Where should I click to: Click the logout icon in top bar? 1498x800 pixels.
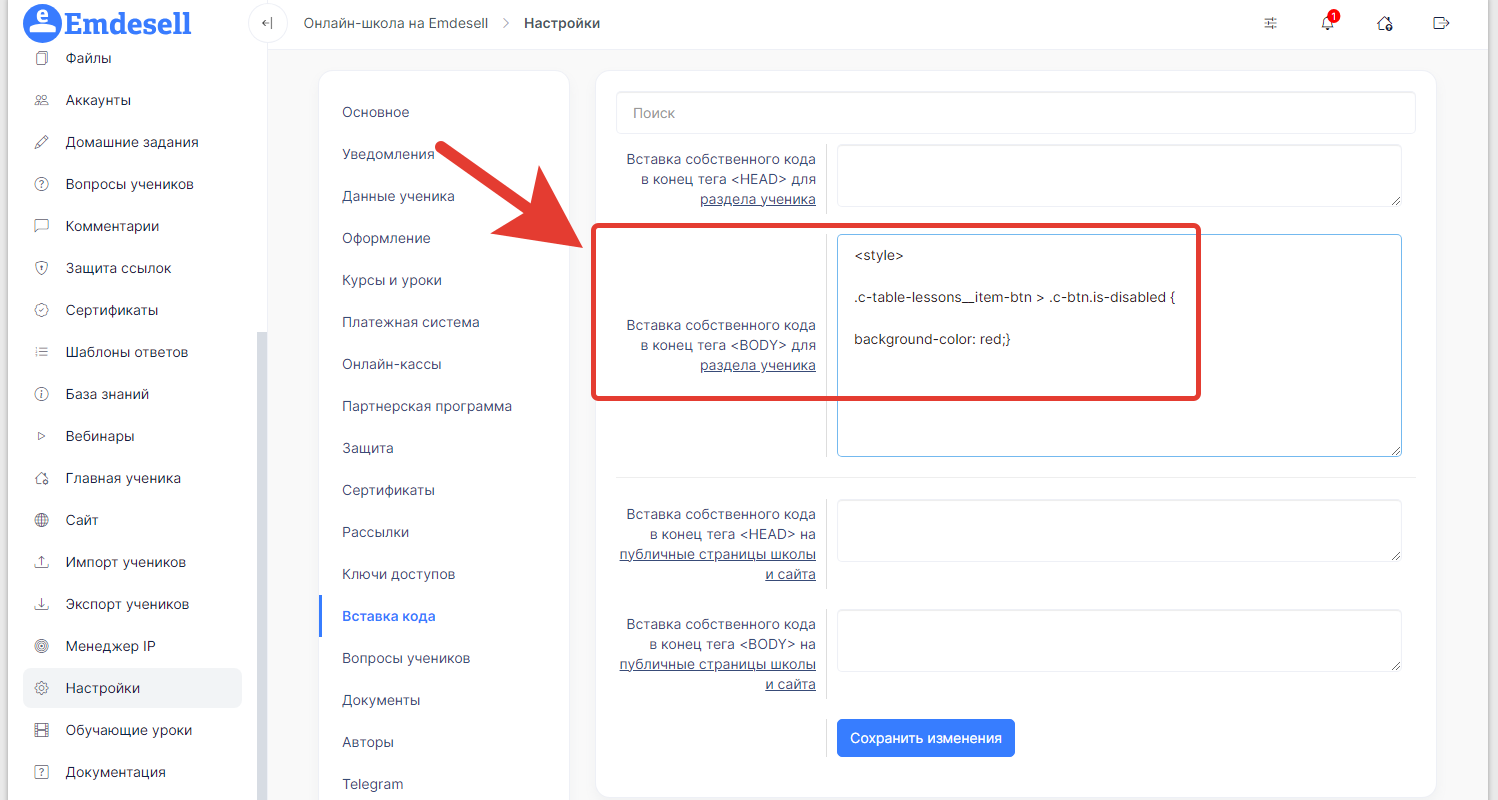[1441, 23]
